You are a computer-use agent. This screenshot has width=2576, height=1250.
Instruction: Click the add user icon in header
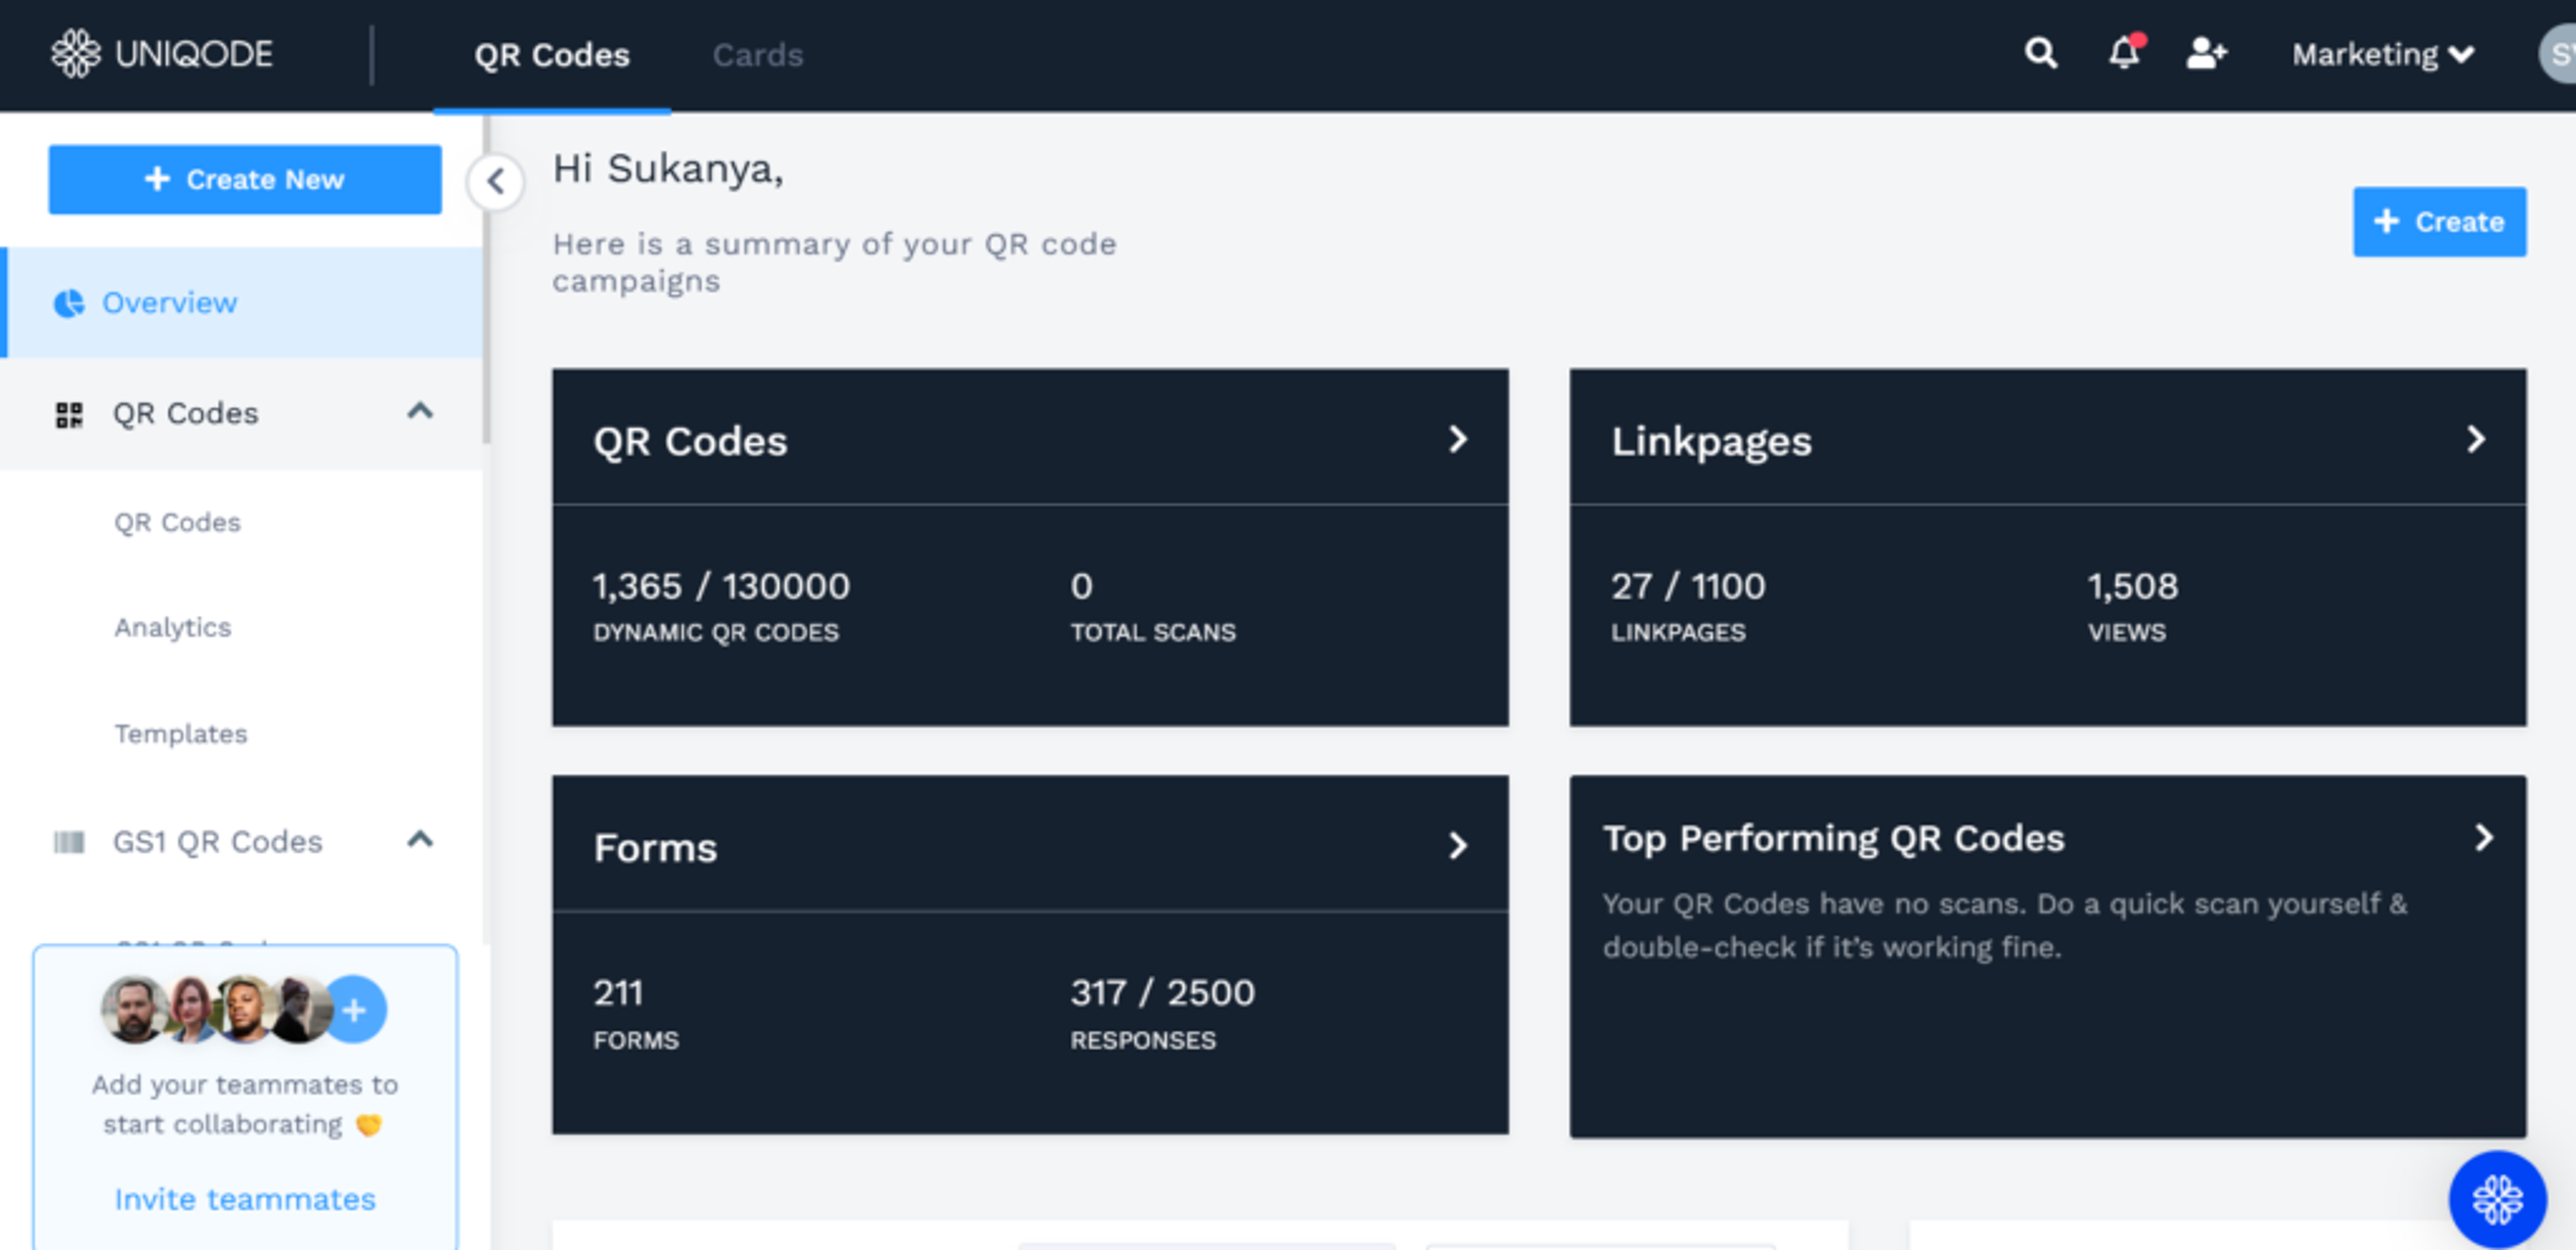tap(2205, 53)
